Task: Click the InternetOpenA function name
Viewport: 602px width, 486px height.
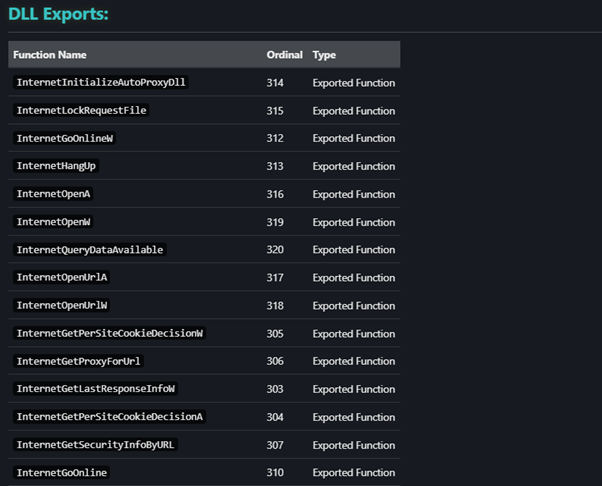Action: click(54, 194)
